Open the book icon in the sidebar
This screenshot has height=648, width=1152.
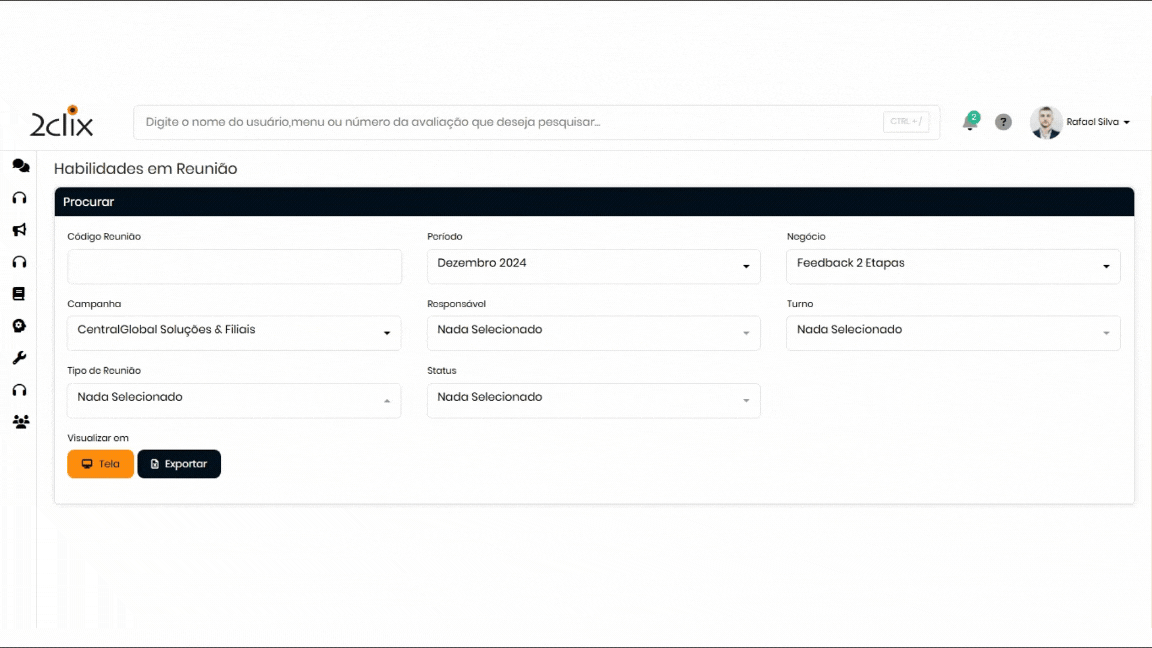(x=19, y=294)
